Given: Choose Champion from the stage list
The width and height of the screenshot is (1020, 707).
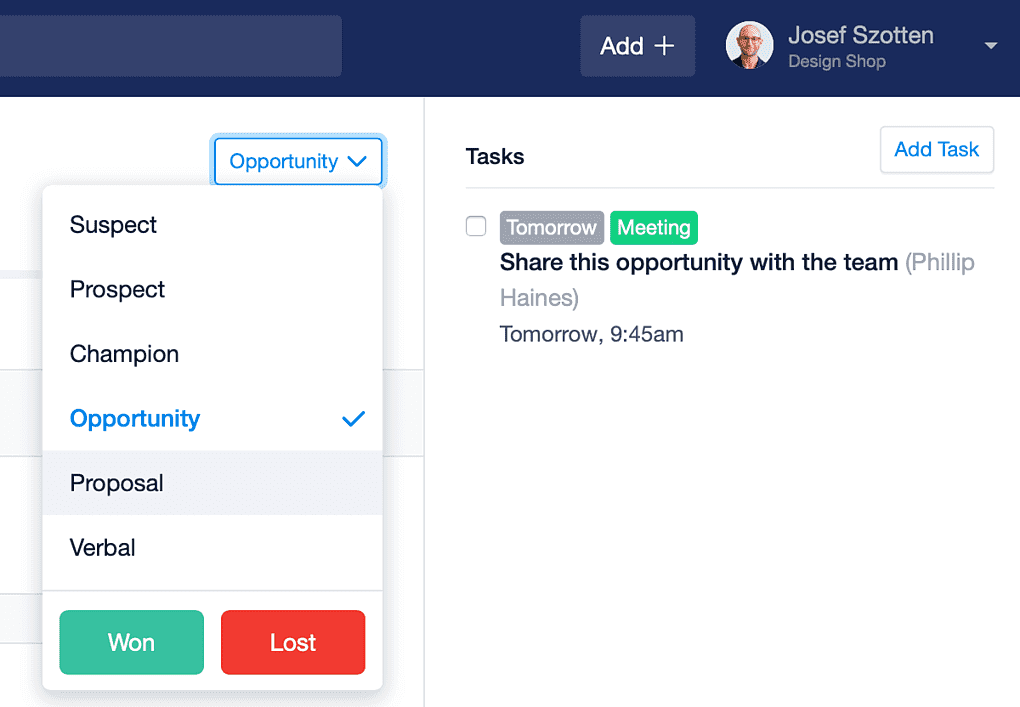Looking at the screenshot, I should [x=212, y=354].
